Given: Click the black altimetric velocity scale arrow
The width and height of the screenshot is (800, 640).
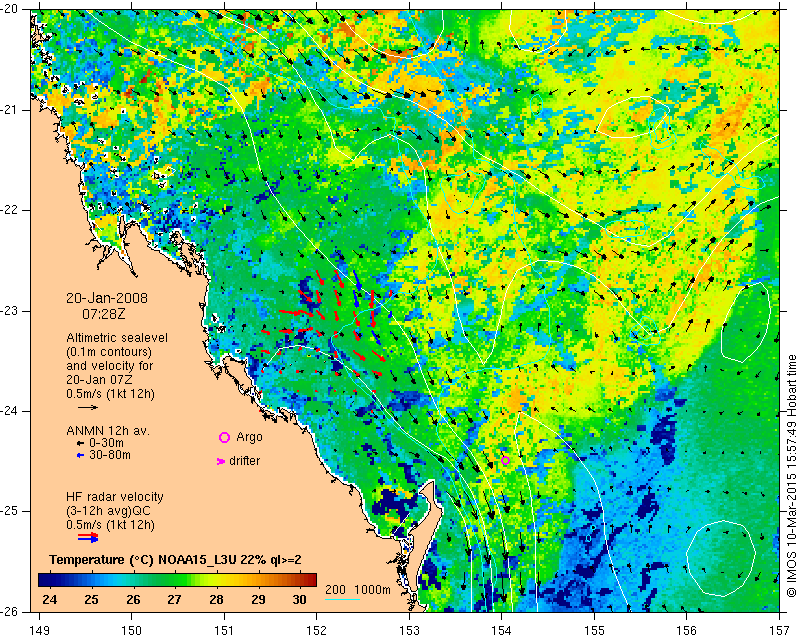Looking at the screenshot, I should [x=88, y=407].
